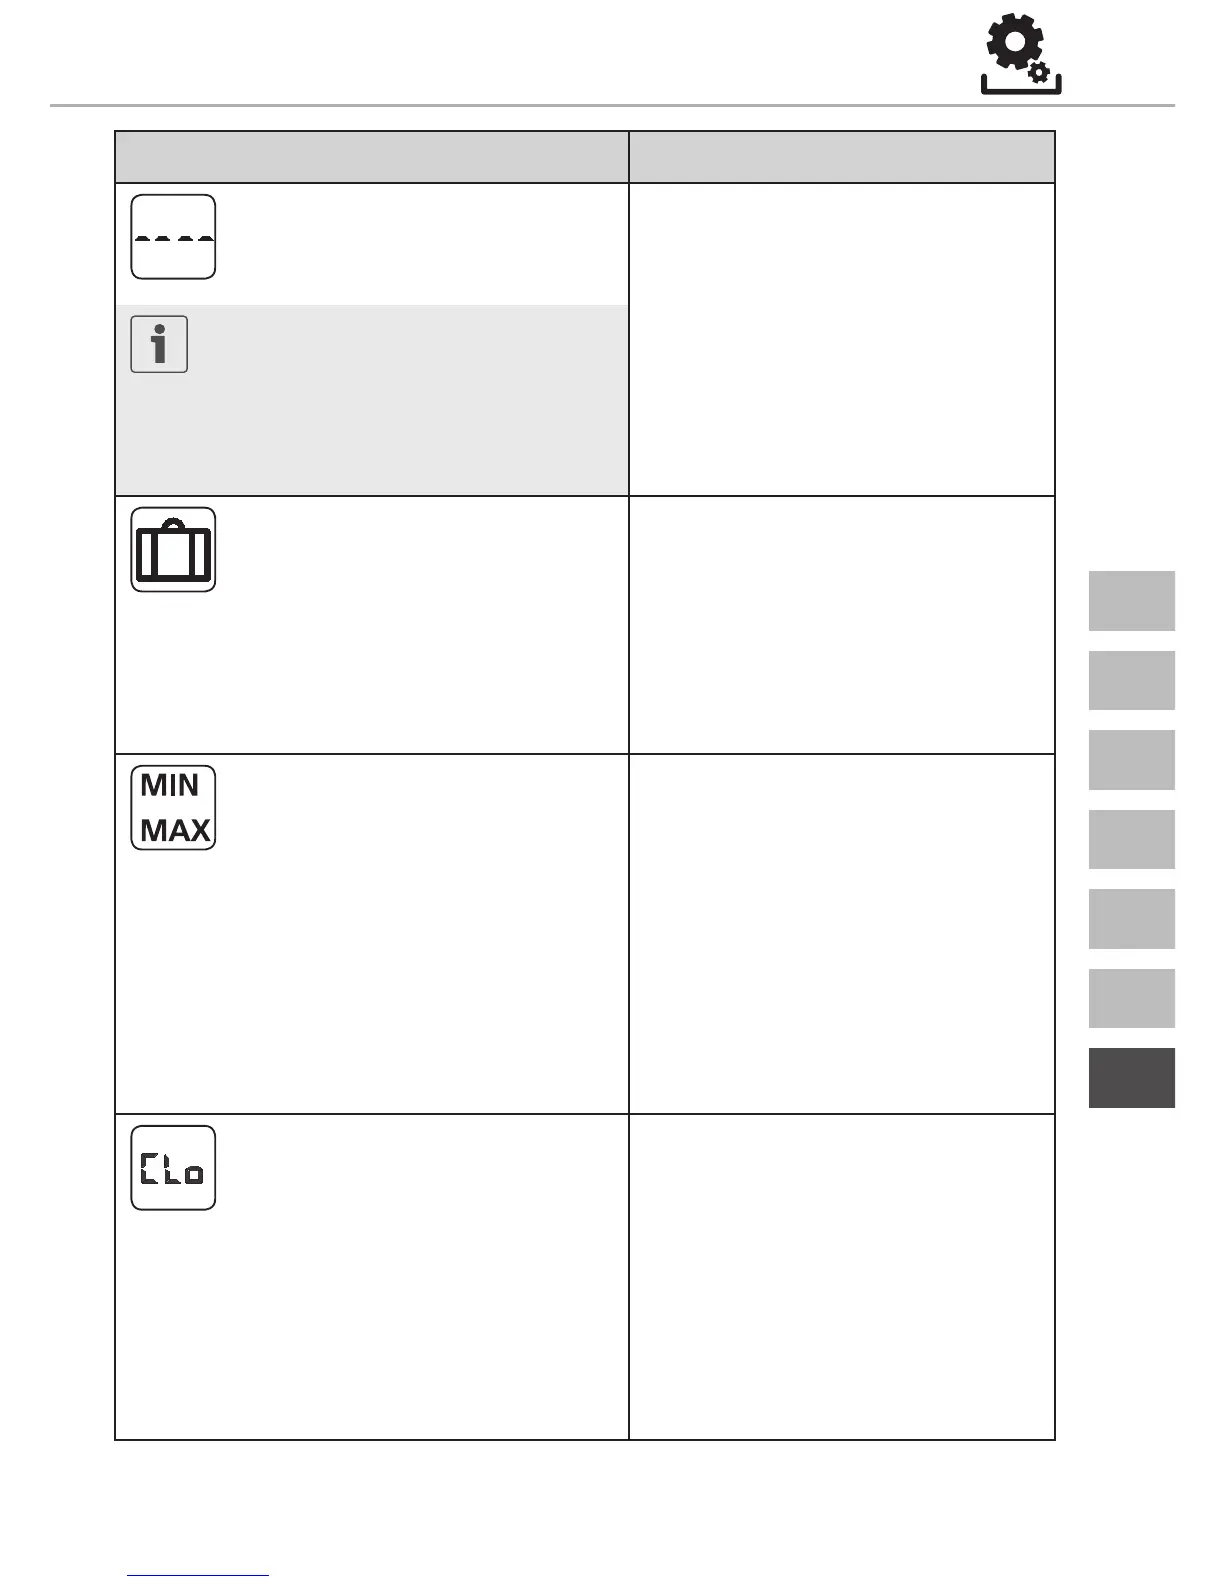Select the suitcase travel mode icon
Screen dimensions: 1224x1584
(x=173, y=550)
